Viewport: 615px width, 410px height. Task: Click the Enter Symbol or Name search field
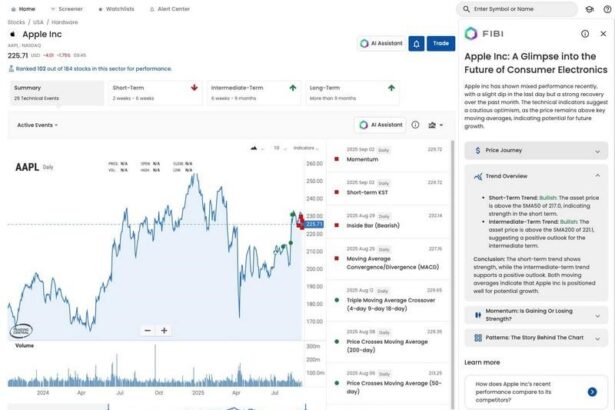pos(520,8)
